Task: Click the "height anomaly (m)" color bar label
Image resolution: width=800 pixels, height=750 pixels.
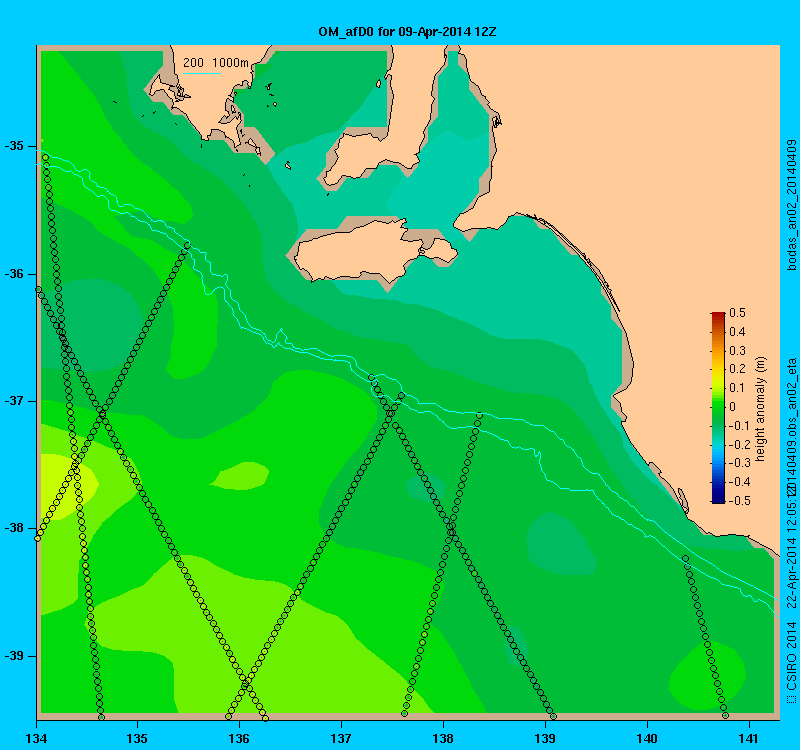Action: [761, 409]
